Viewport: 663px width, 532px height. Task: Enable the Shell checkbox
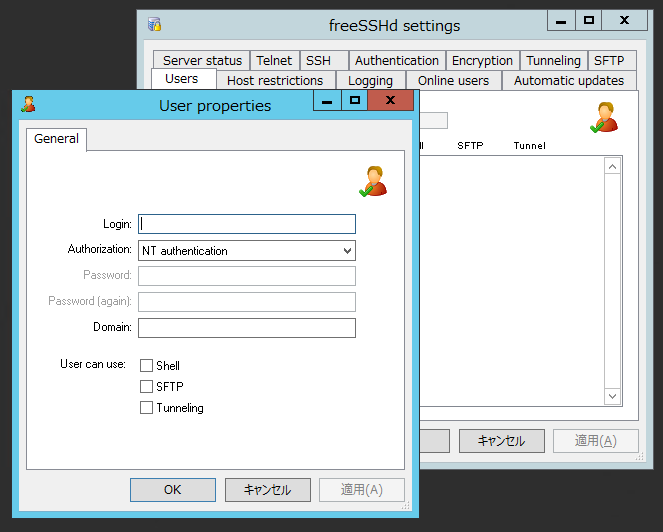point(146,365)
